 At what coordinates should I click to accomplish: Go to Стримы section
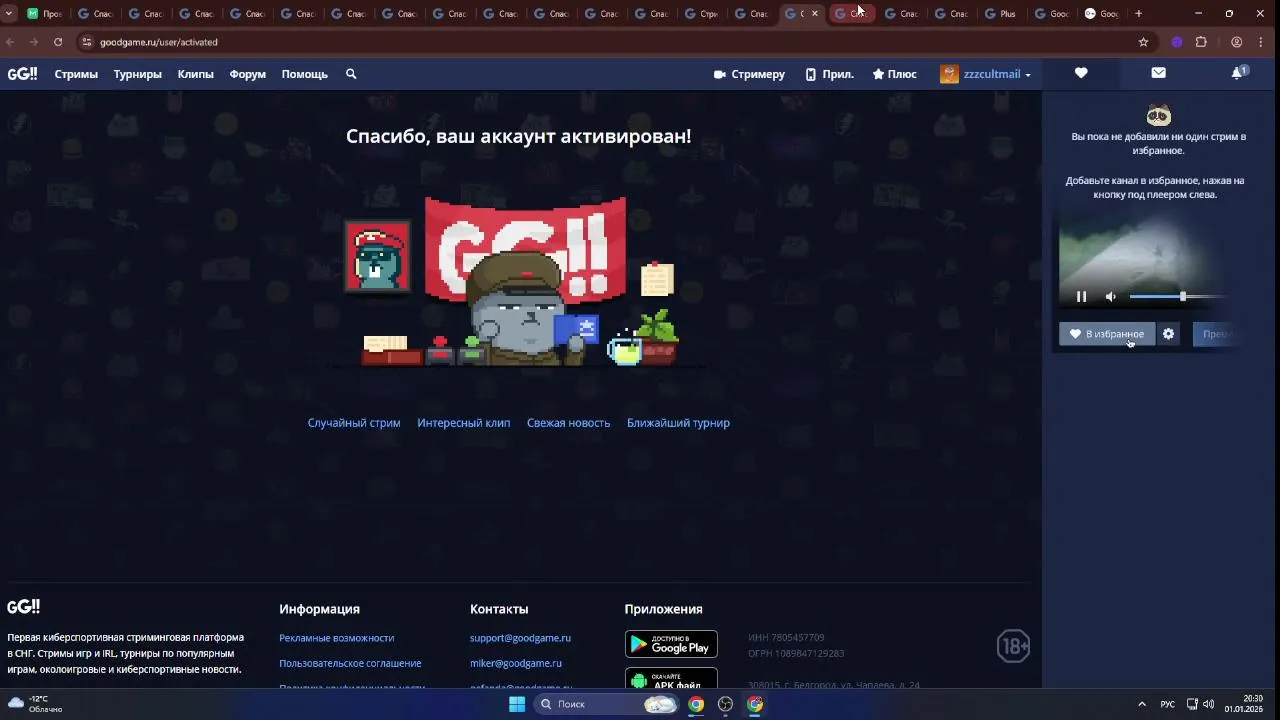[76, 74]
